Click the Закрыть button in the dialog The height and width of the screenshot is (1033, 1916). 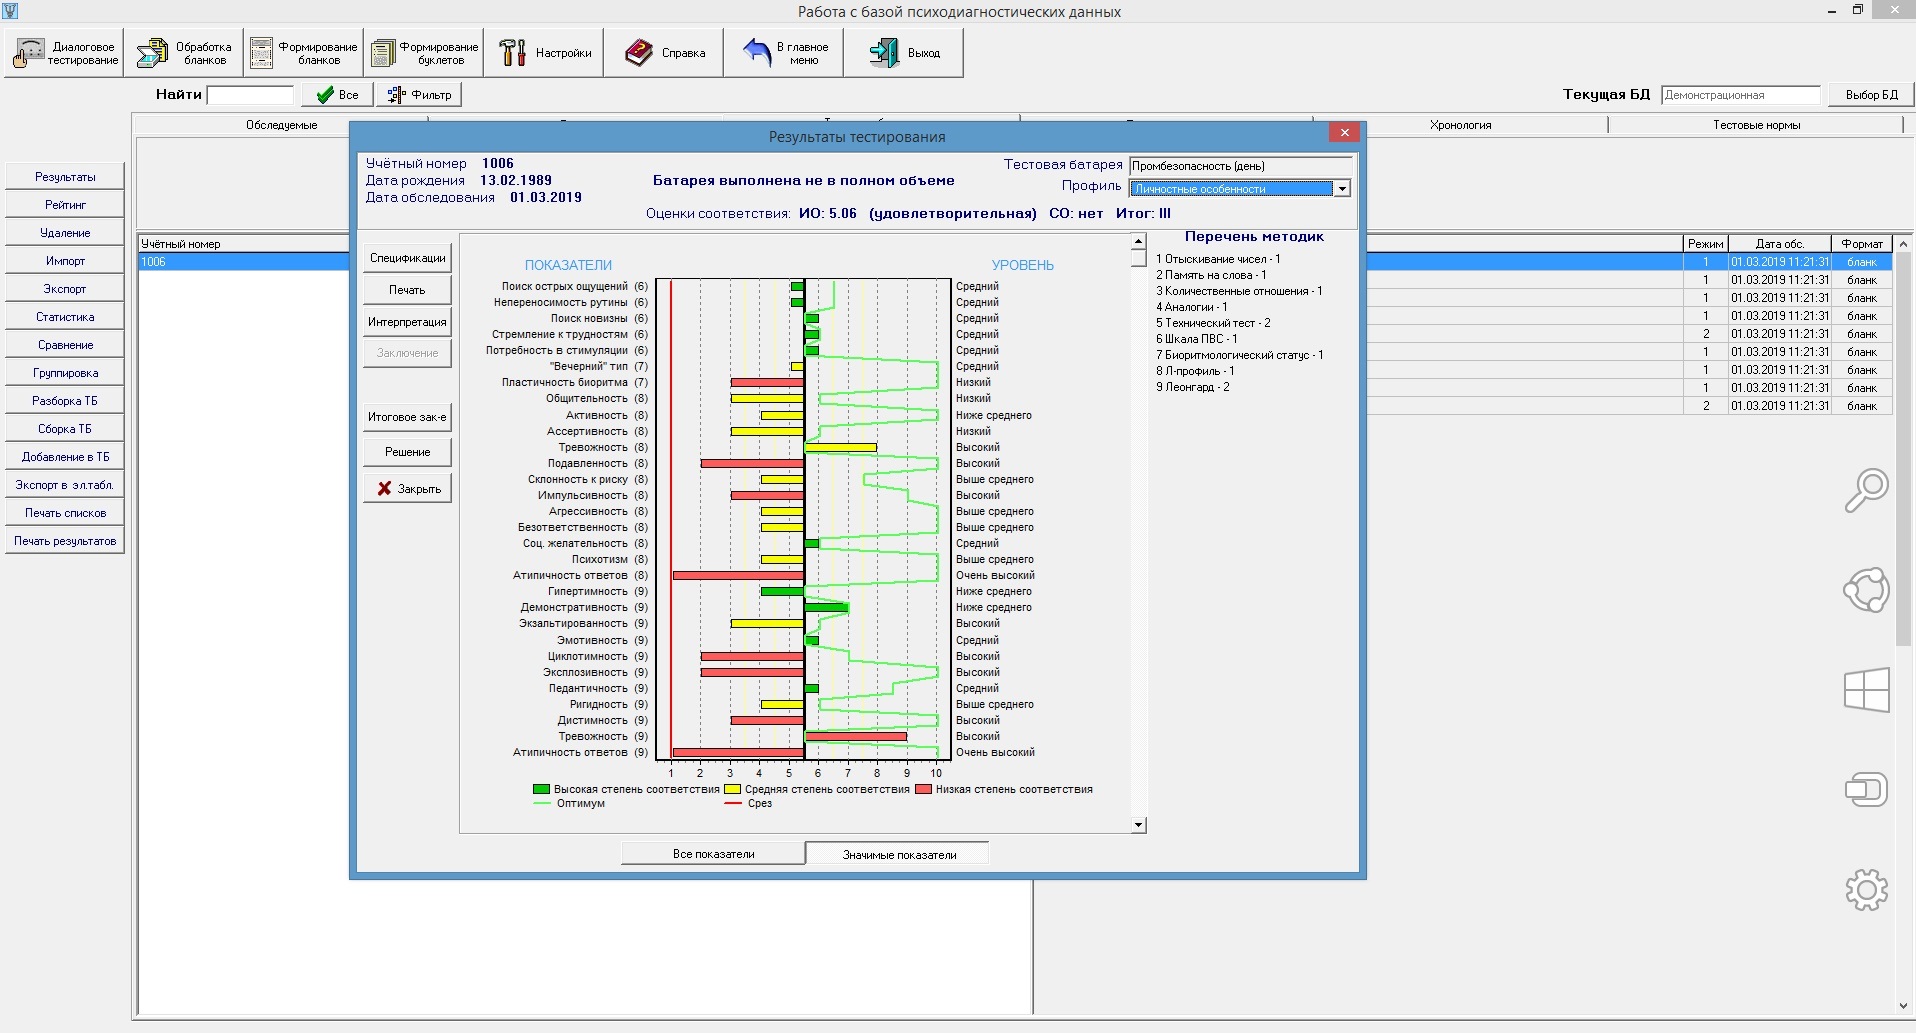[x=408, y=489]
